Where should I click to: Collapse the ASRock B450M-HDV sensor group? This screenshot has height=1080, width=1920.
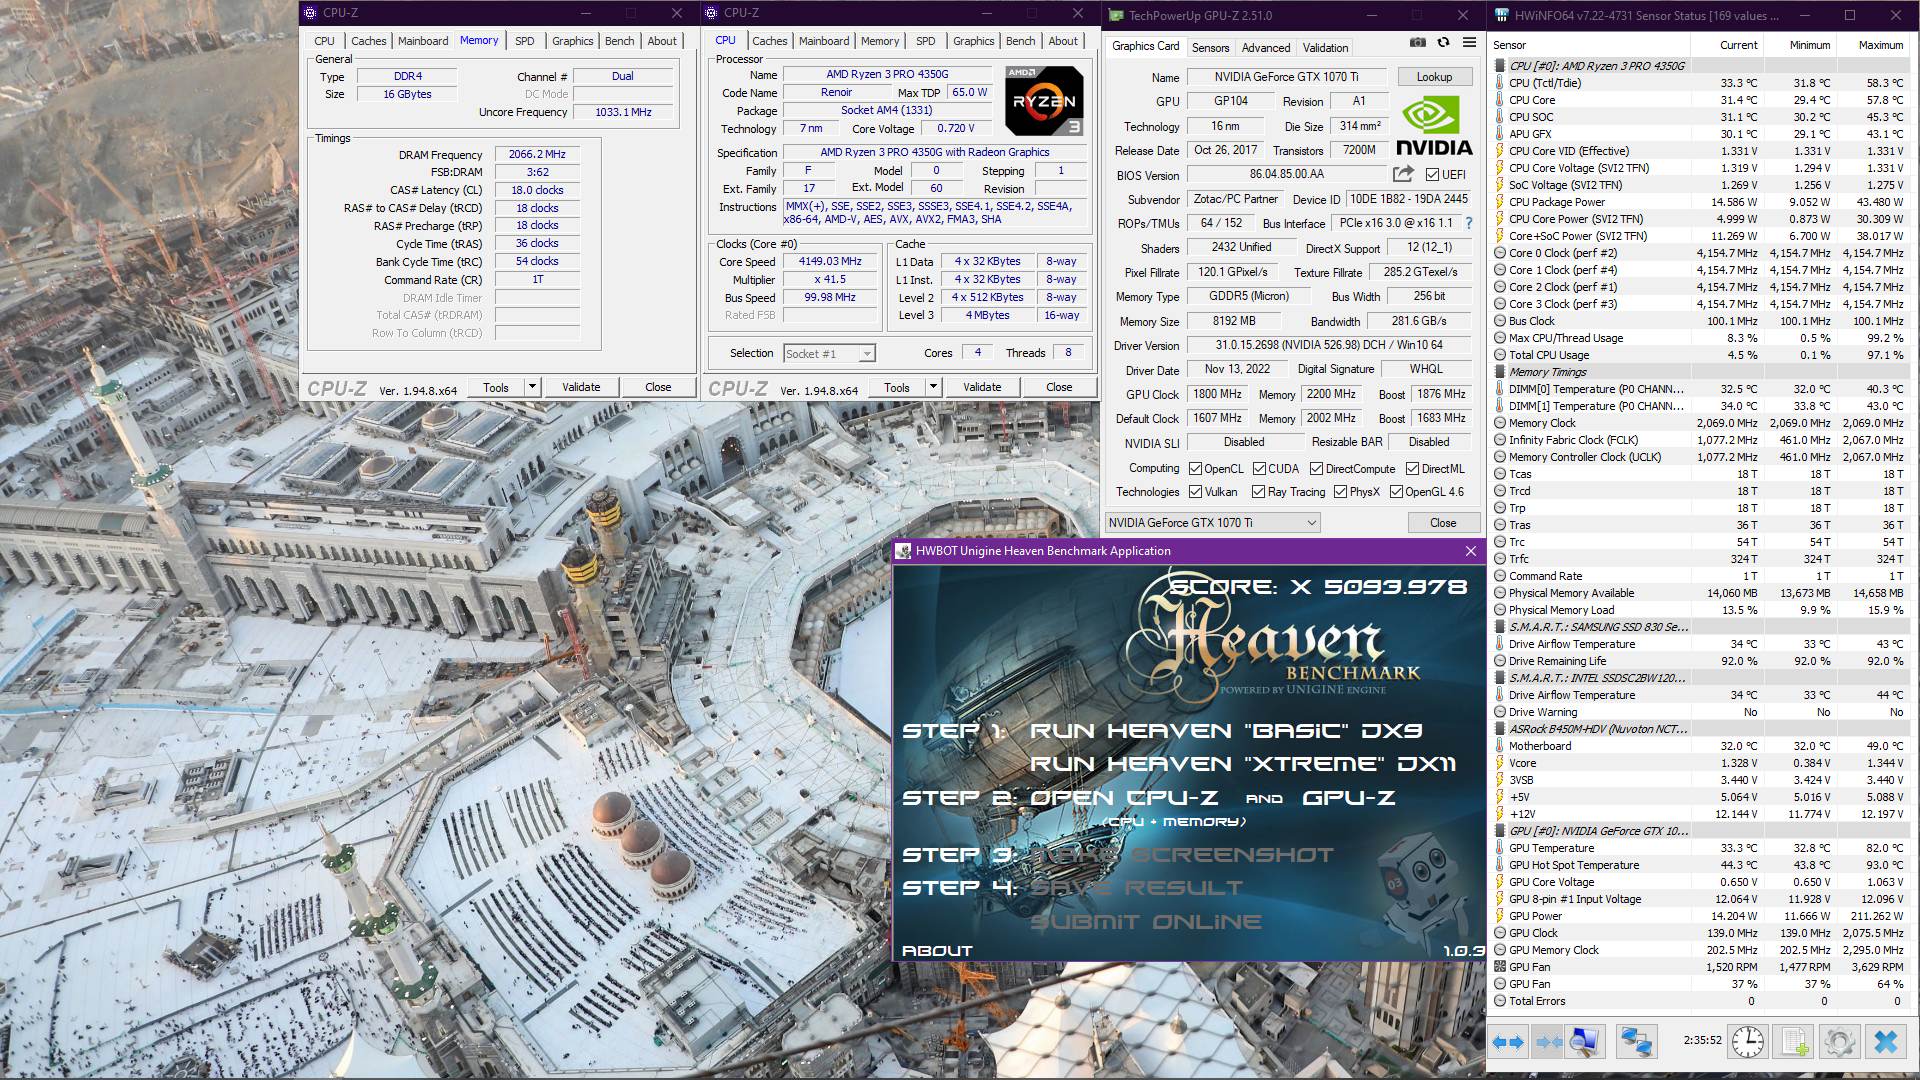click(1499, 729)
